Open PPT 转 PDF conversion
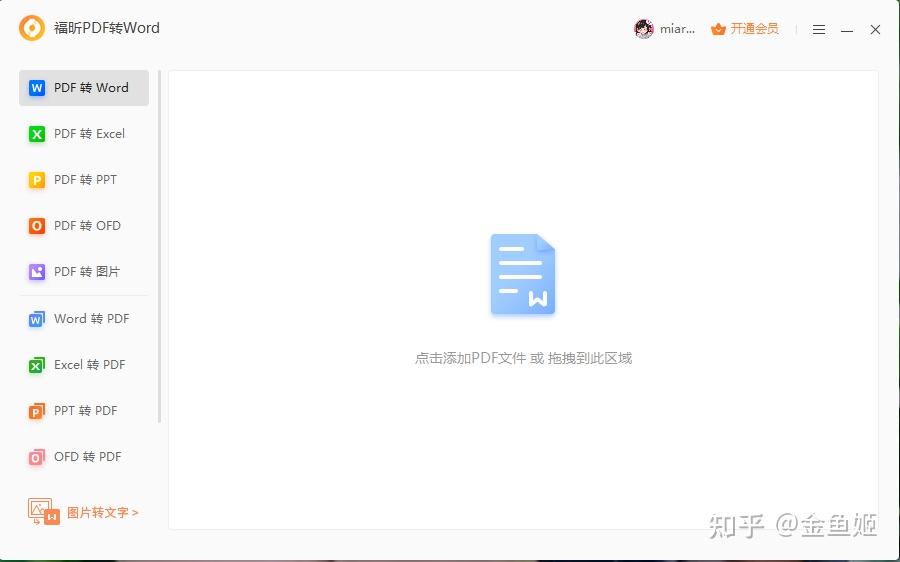900x562 pixels. coord(84,410)
